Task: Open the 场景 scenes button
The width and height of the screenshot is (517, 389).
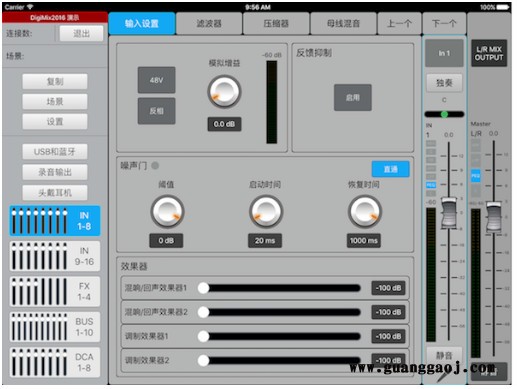Action: click(x=55, y=101)
